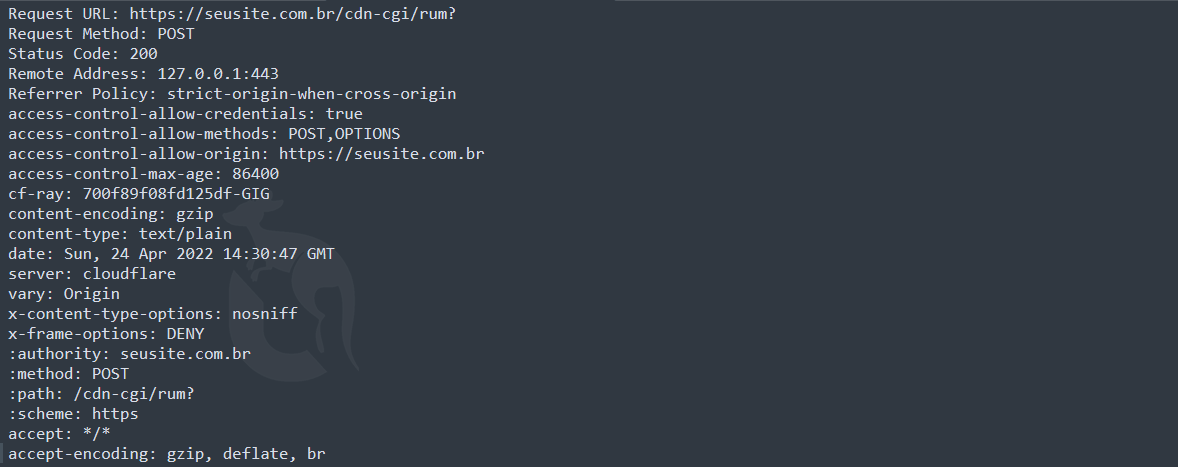Click the strict-origin-when-cross-origin Referrer Policy value
This screenshot has height=467, width=1178.
pyautogui.click(x=311, y=93)
